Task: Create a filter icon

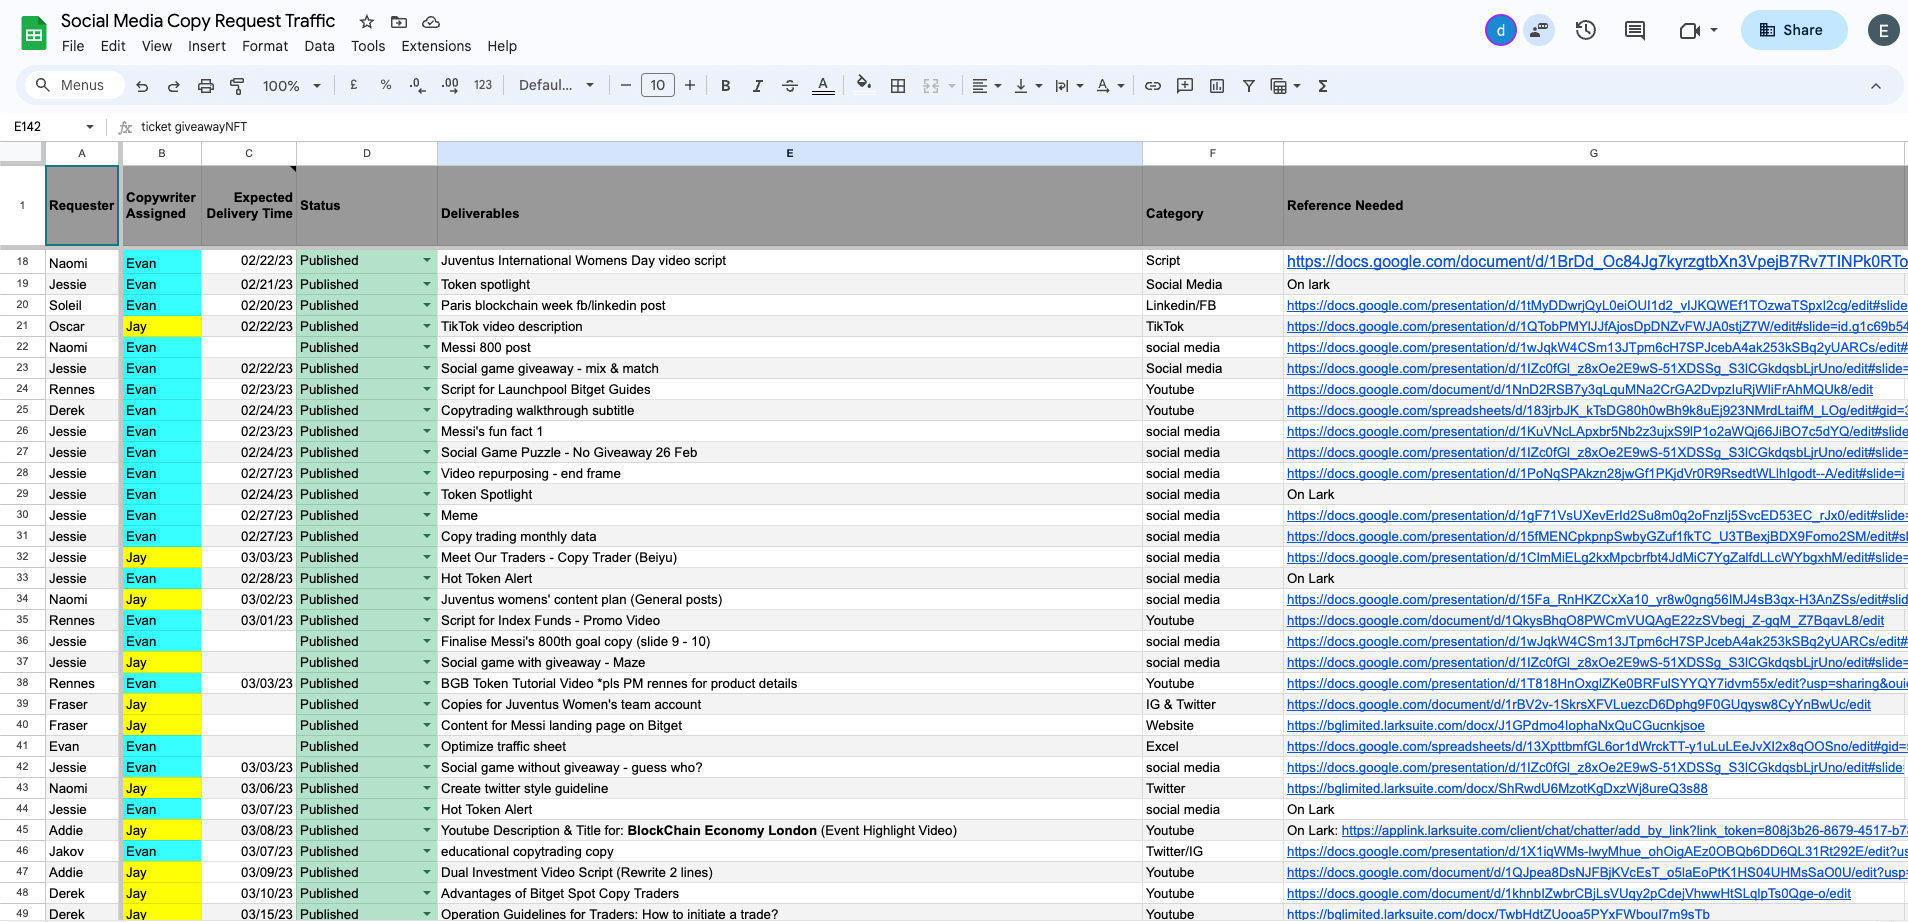Action: coord(1249,86)
